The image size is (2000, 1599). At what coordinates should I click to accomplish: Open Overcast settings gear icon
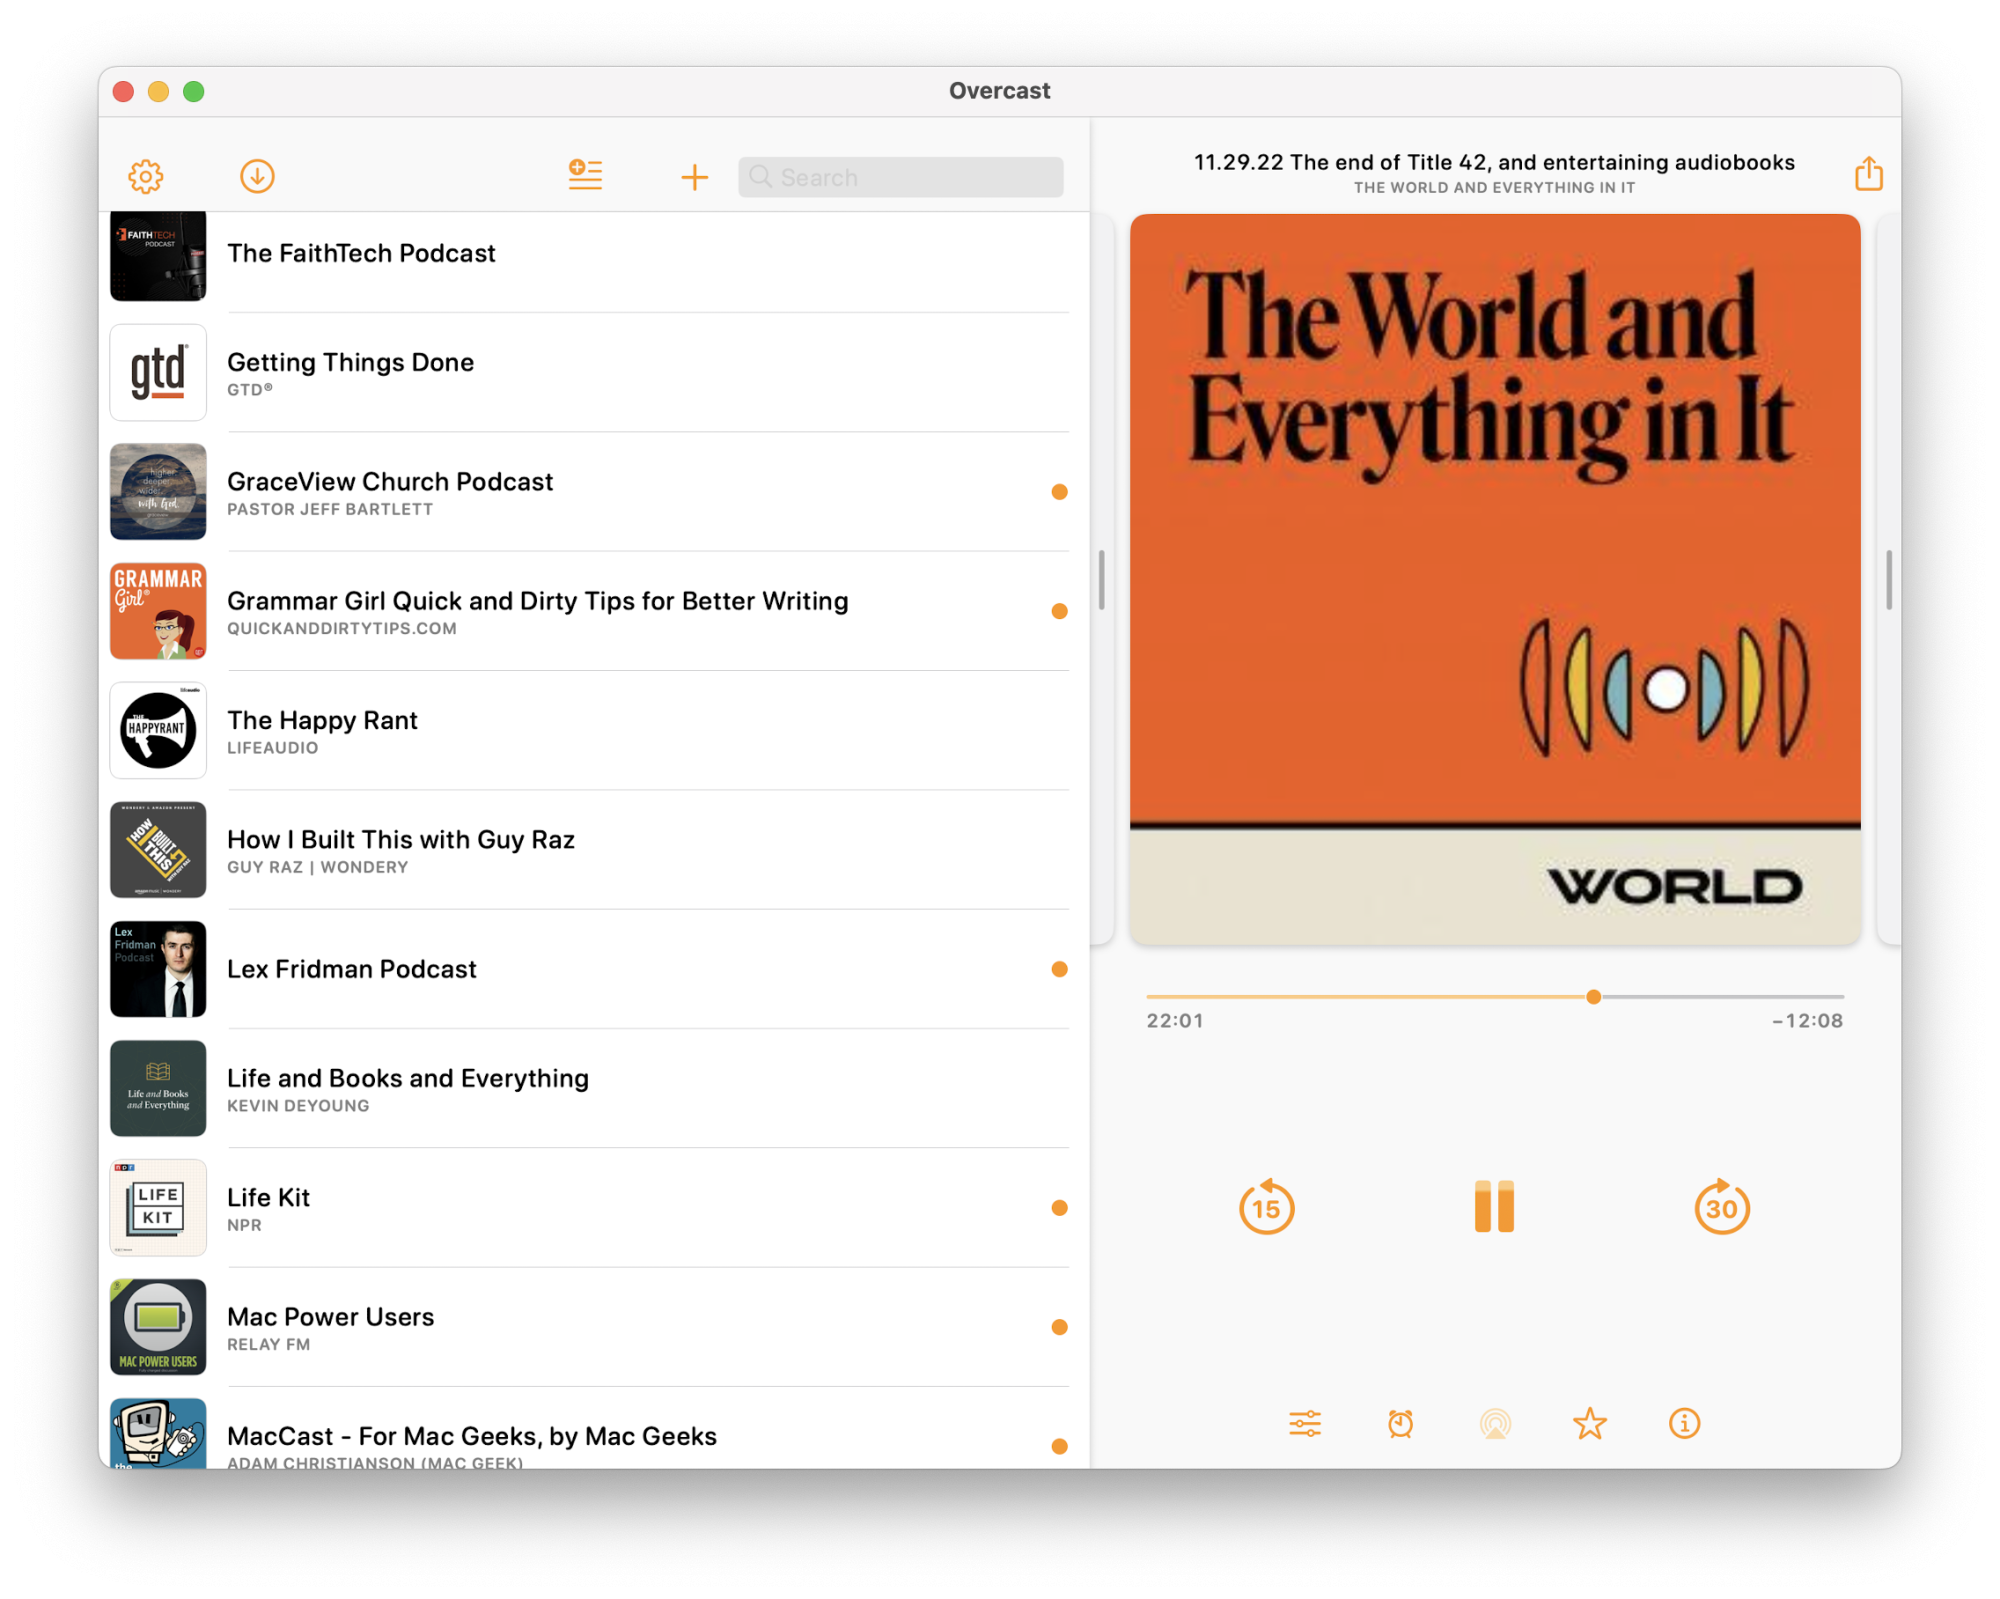[x=146, y=177]
